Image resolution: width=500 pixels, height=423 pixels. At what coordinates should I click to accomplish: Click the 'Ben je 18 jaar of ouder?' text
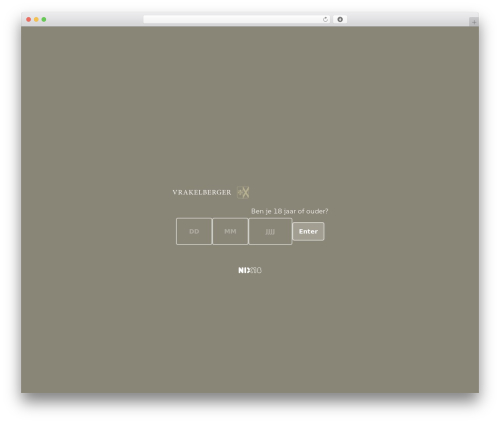pyautogui.click(x=290, y=211)
